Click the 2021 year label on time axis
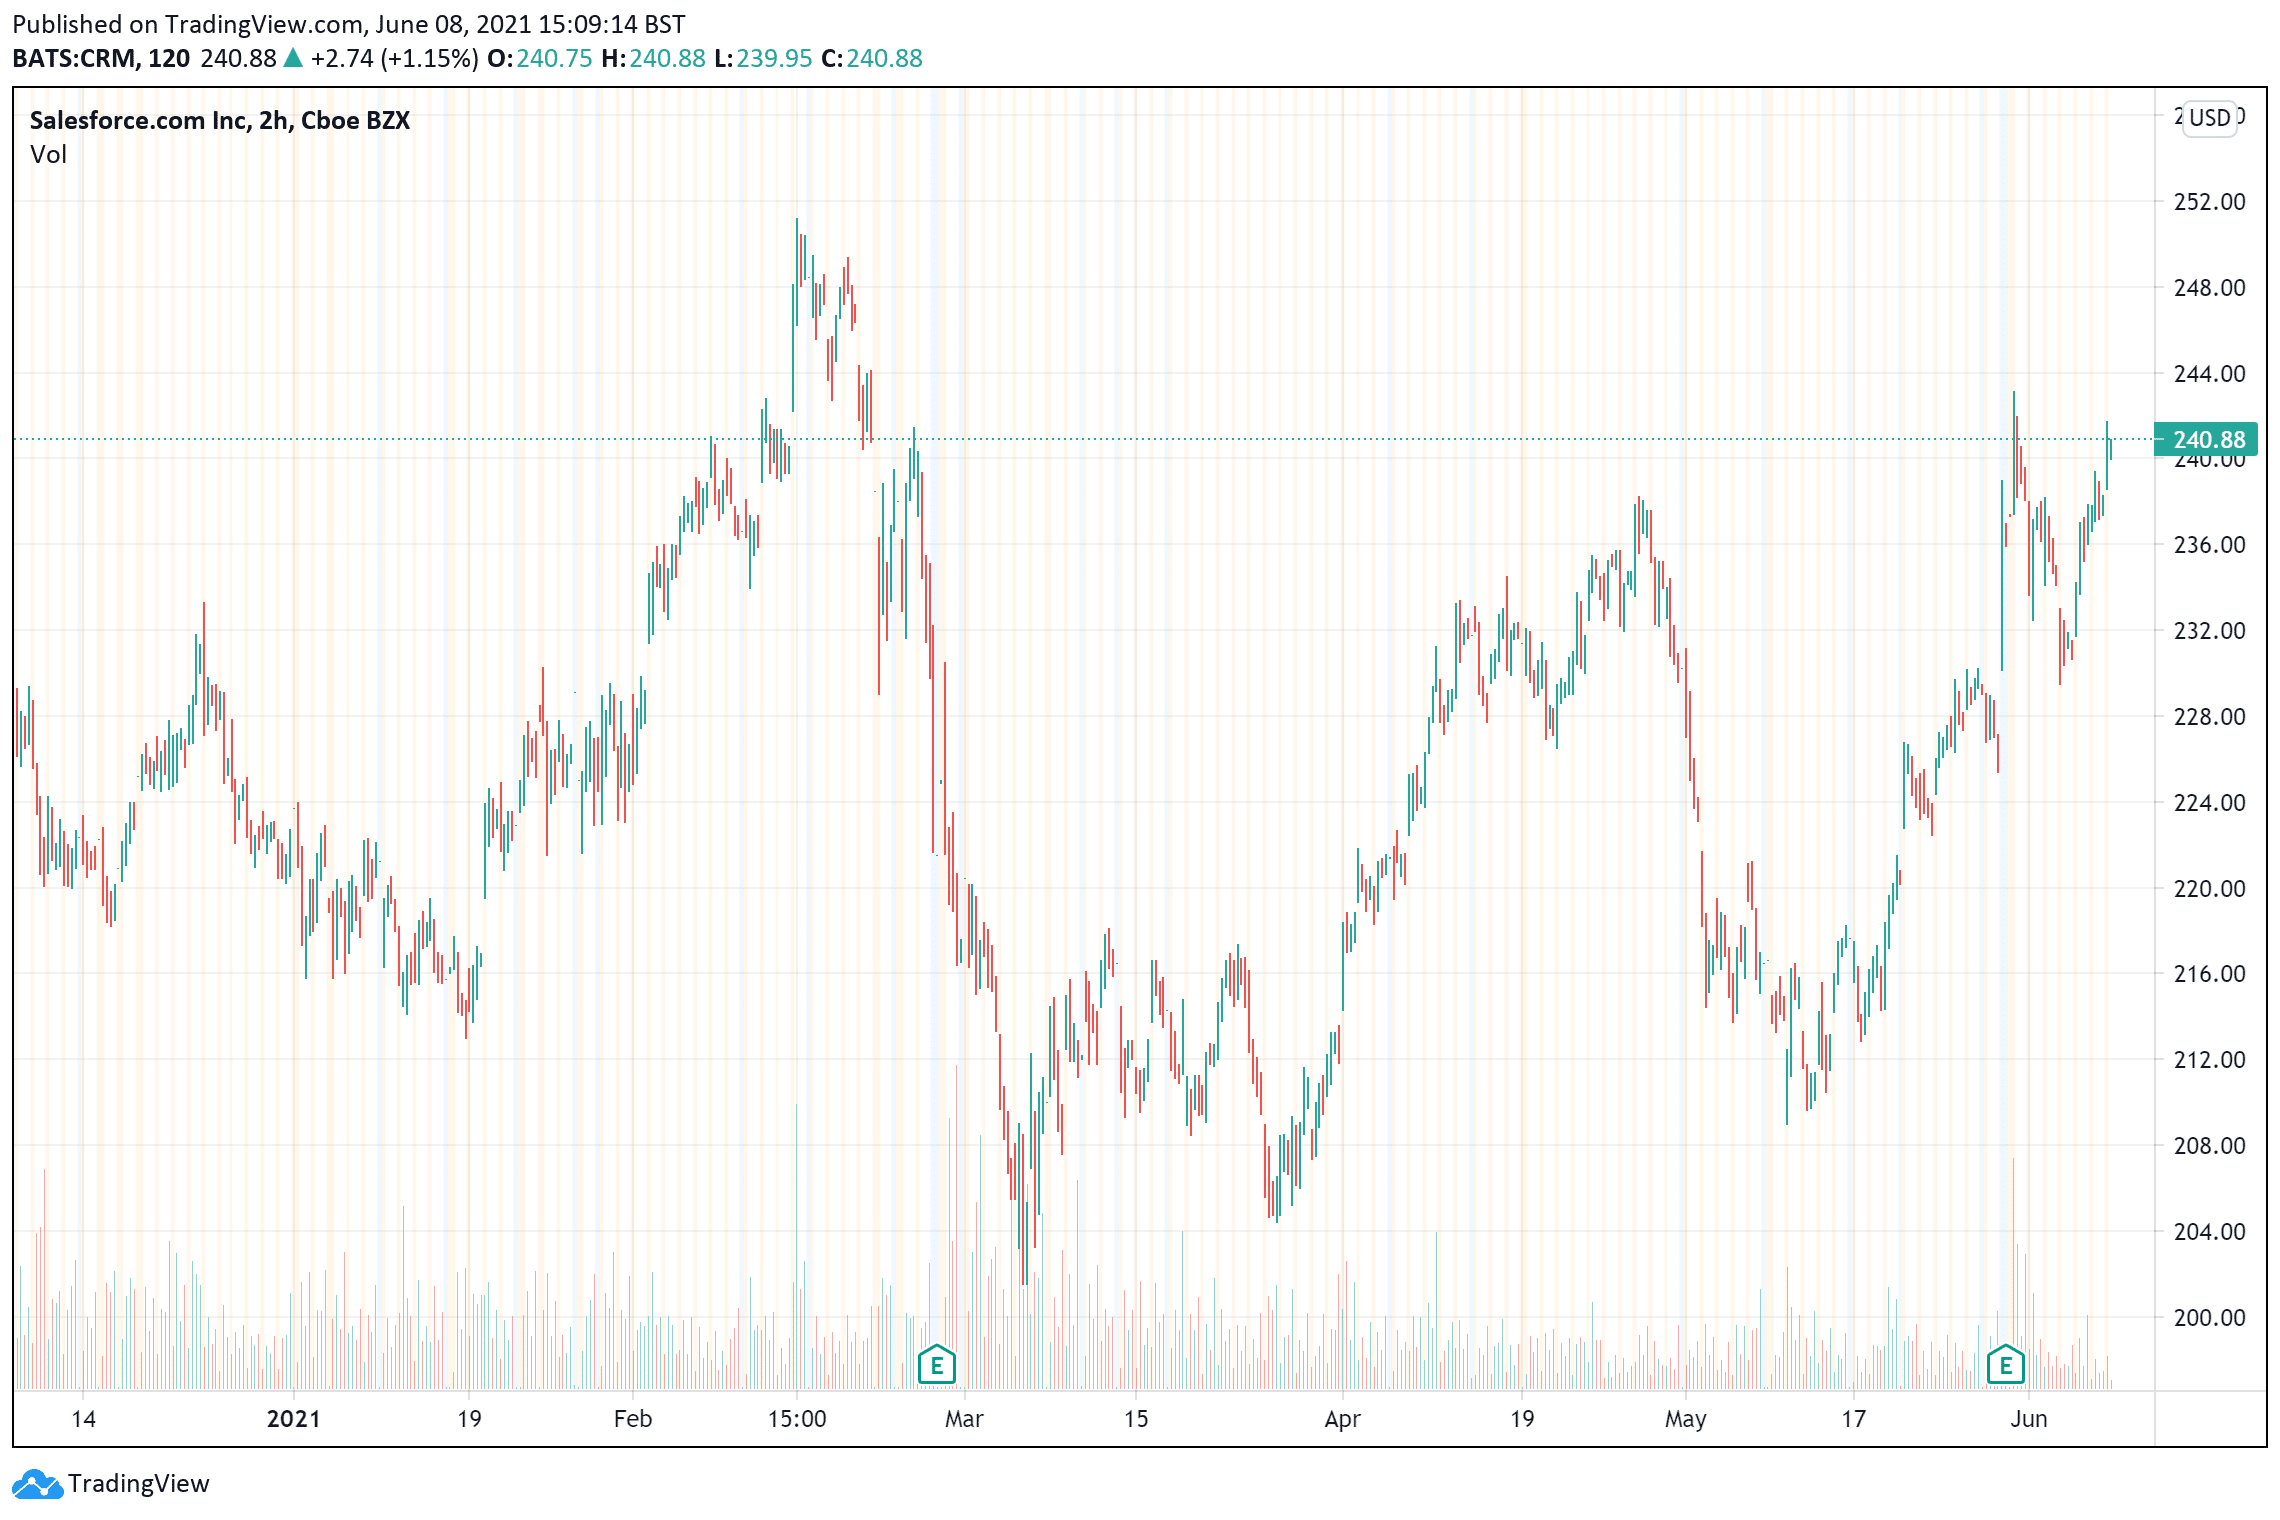This screenshot has height=1520, width=2280. pos(294,1419)
